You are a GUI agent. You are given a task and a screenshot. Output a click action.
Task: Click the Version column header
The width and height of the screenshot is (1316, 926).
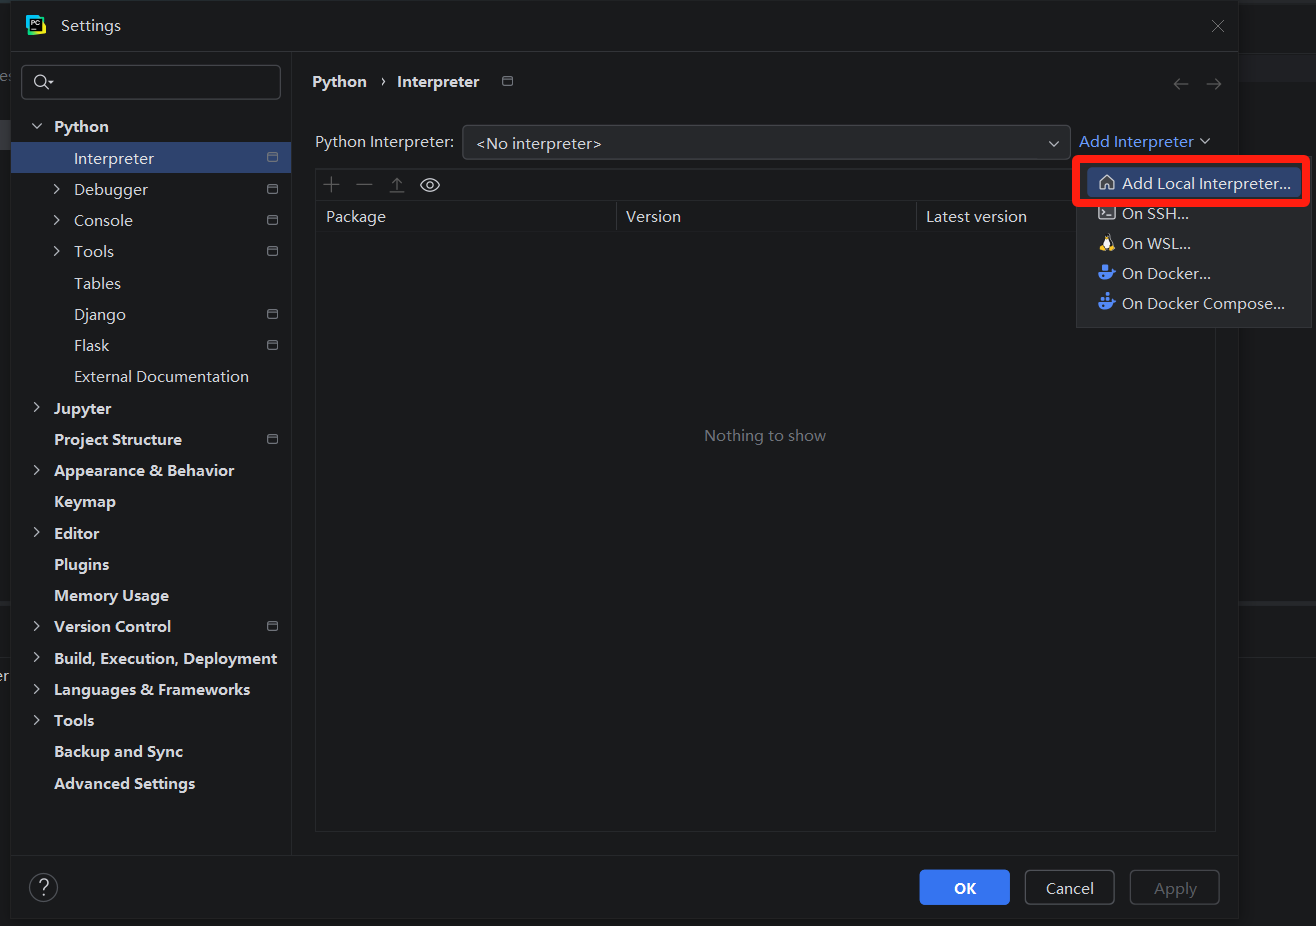[x=766, y=216]
